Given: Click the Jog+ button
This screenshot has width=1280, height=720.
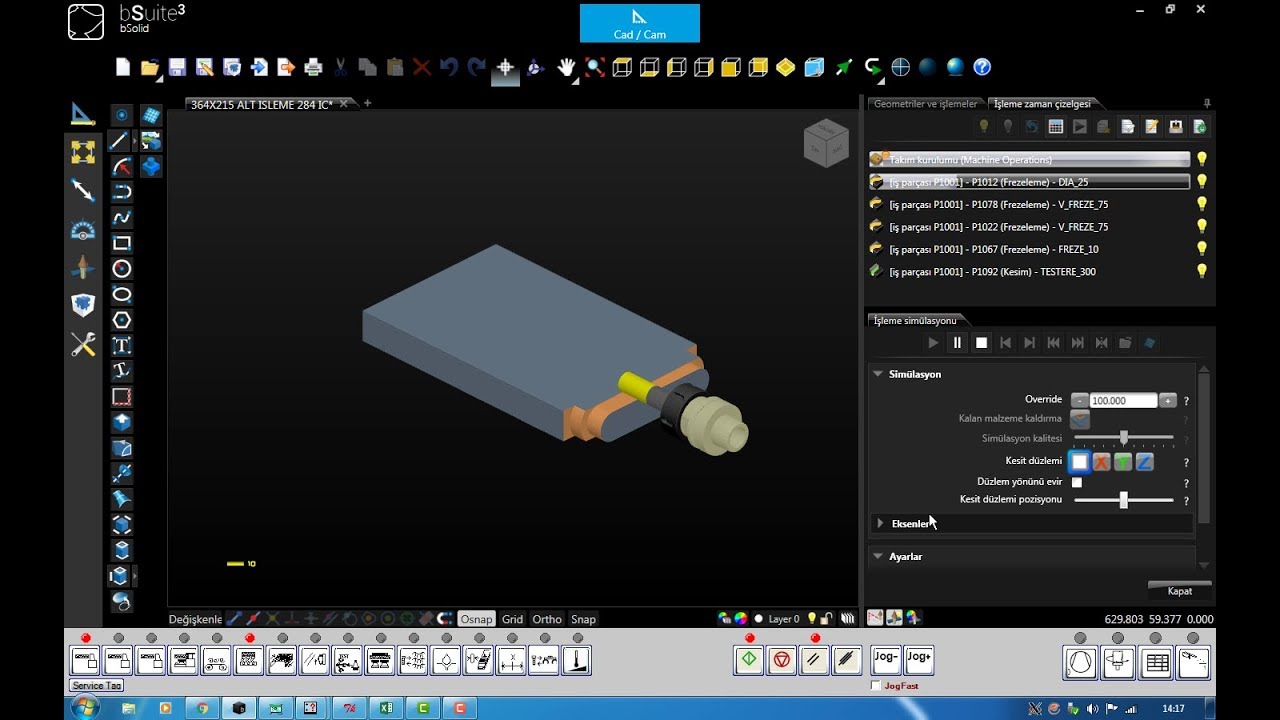Looking at the screenshot, I should click(918, 660).
